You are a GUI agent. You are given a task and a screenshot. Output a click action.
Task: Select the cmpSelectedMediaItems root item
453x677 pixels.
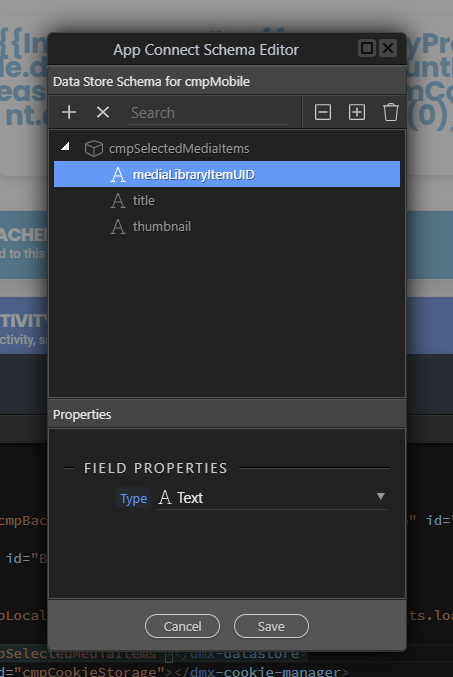coord(179,149)
